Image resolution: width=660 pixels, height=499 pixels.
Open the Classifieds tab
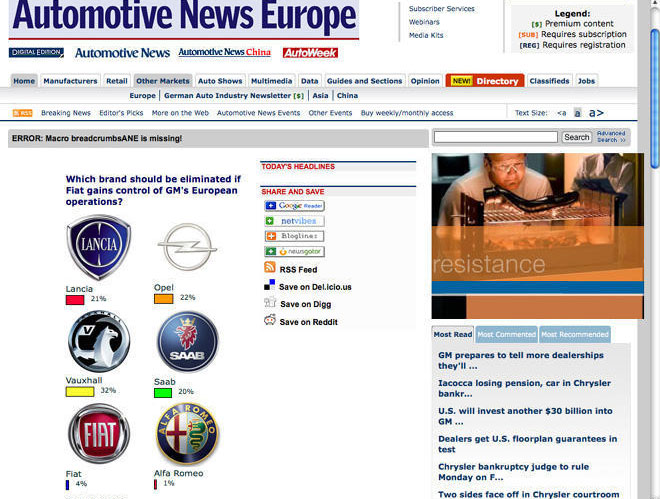coord(549,81)
